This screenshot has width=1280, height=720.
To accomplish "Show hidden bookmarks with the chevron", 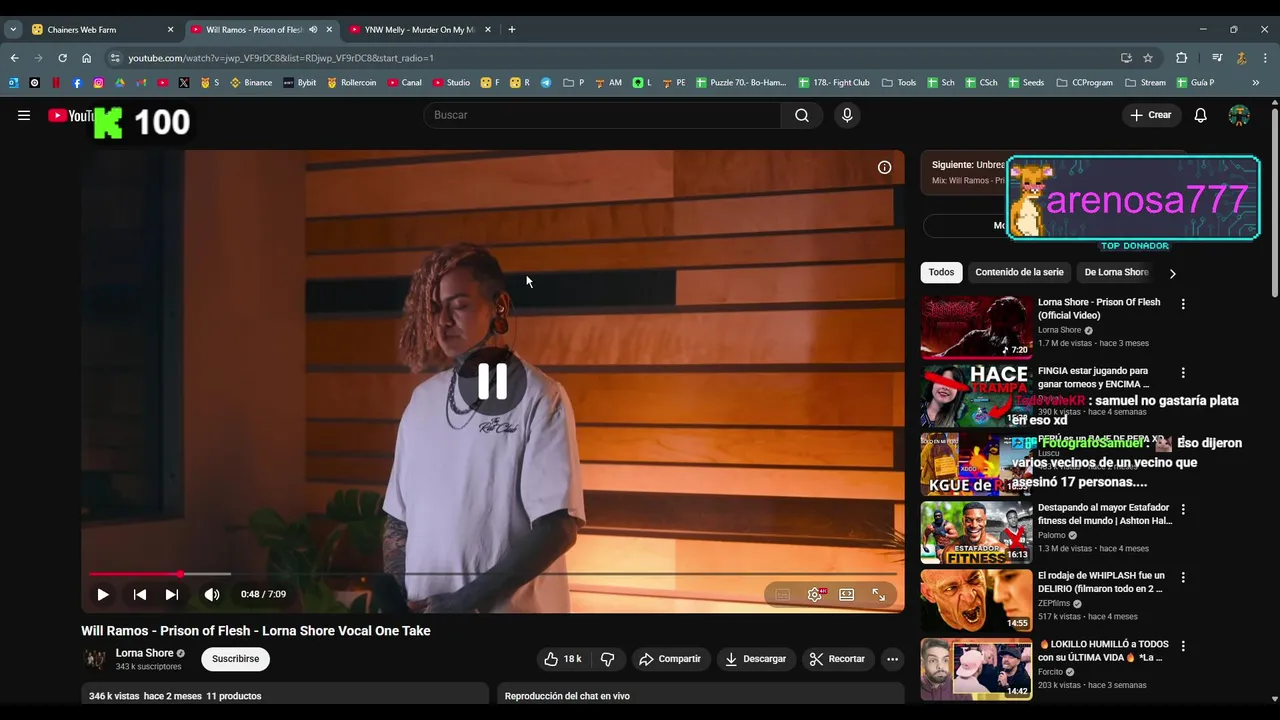I will 1256,83.
